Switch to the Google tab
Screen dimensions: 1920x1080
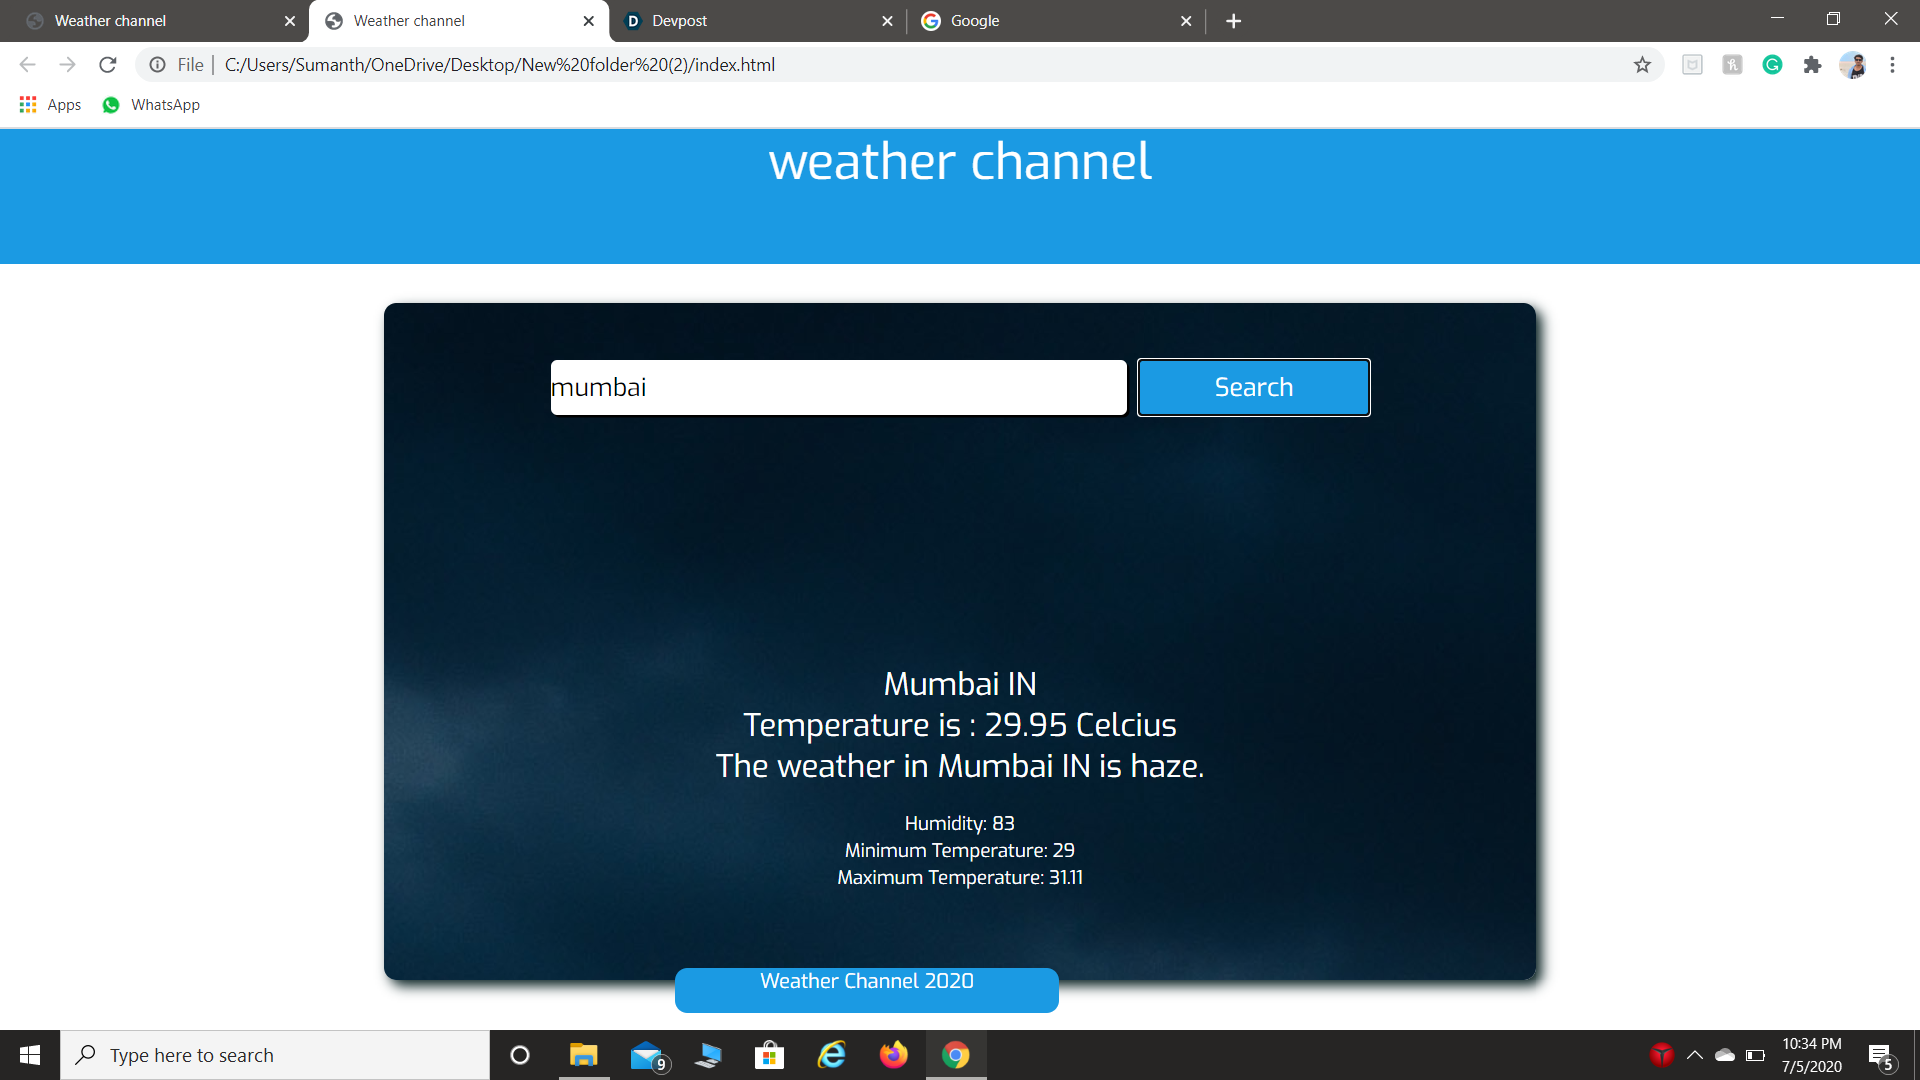click(x=1040, y=21)
